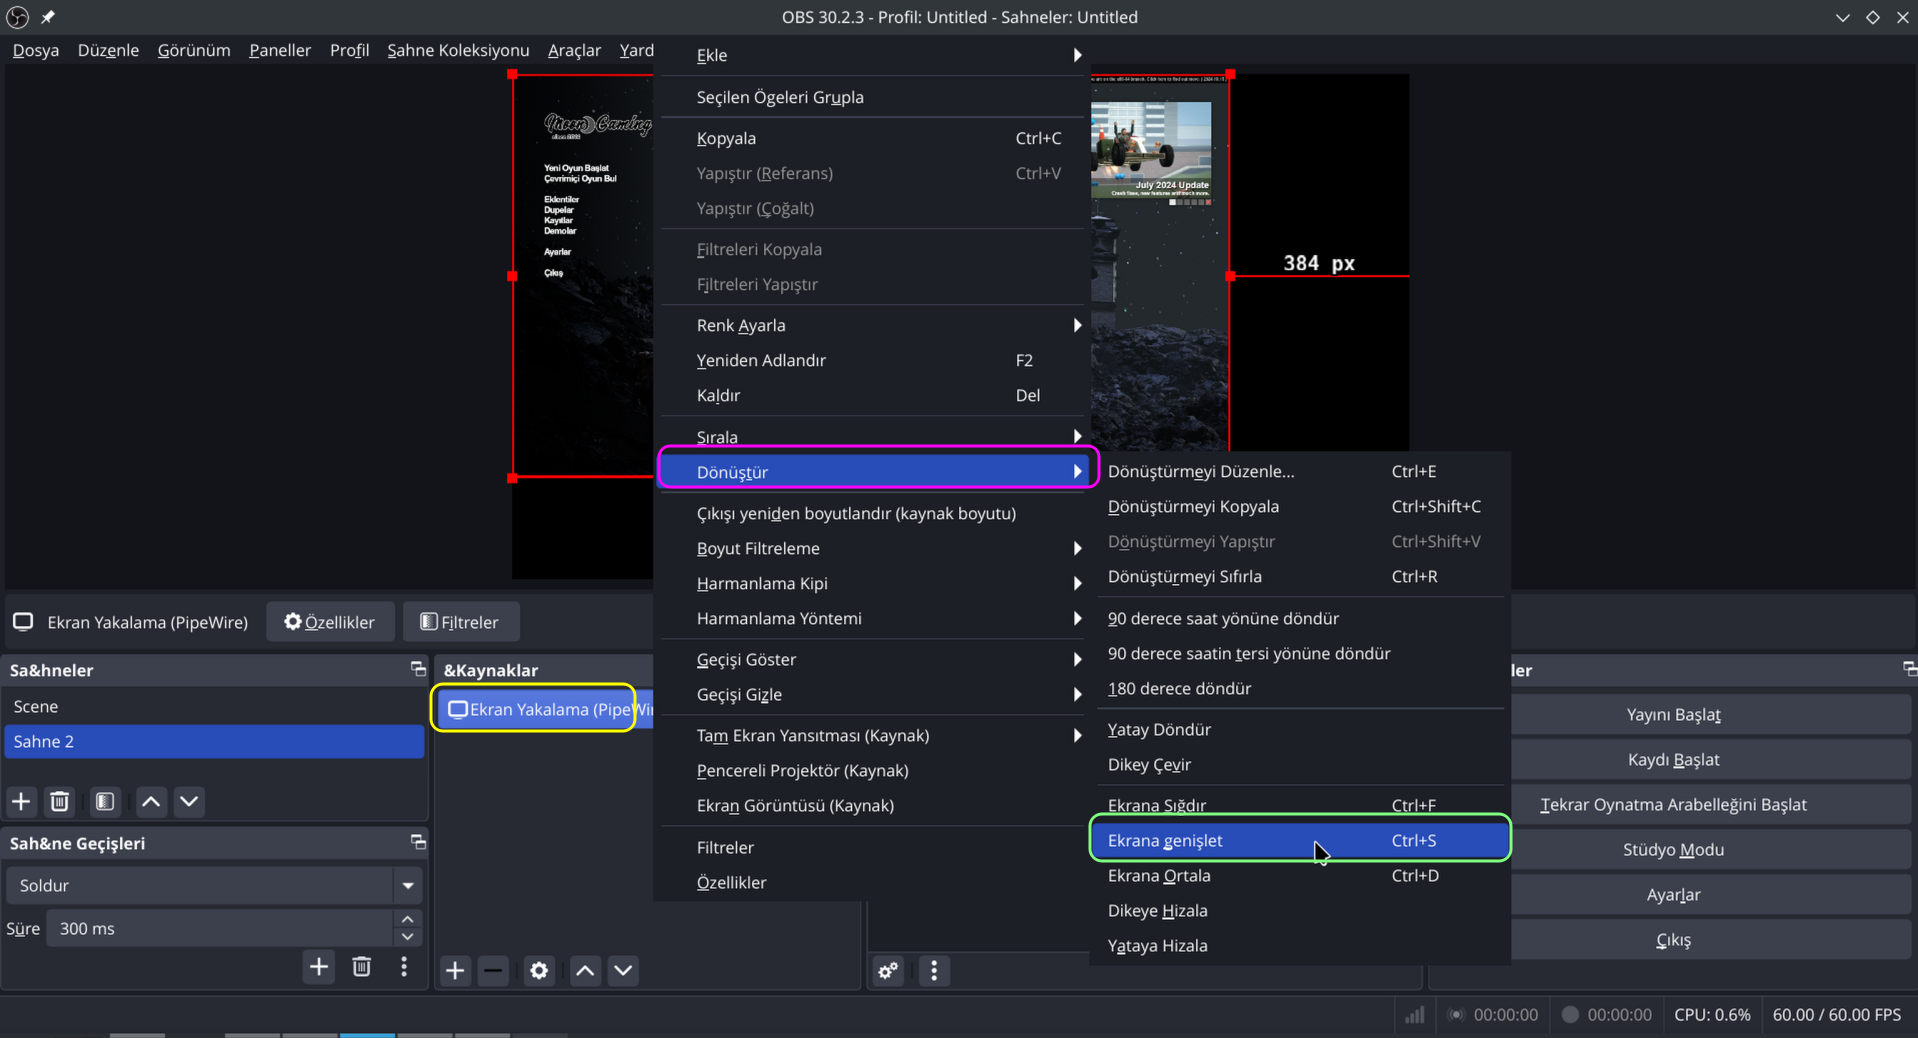The width and height of the screenshot is (1918, 1038).
Task: Open the Görünüm menu
Action: coord(193,50)
